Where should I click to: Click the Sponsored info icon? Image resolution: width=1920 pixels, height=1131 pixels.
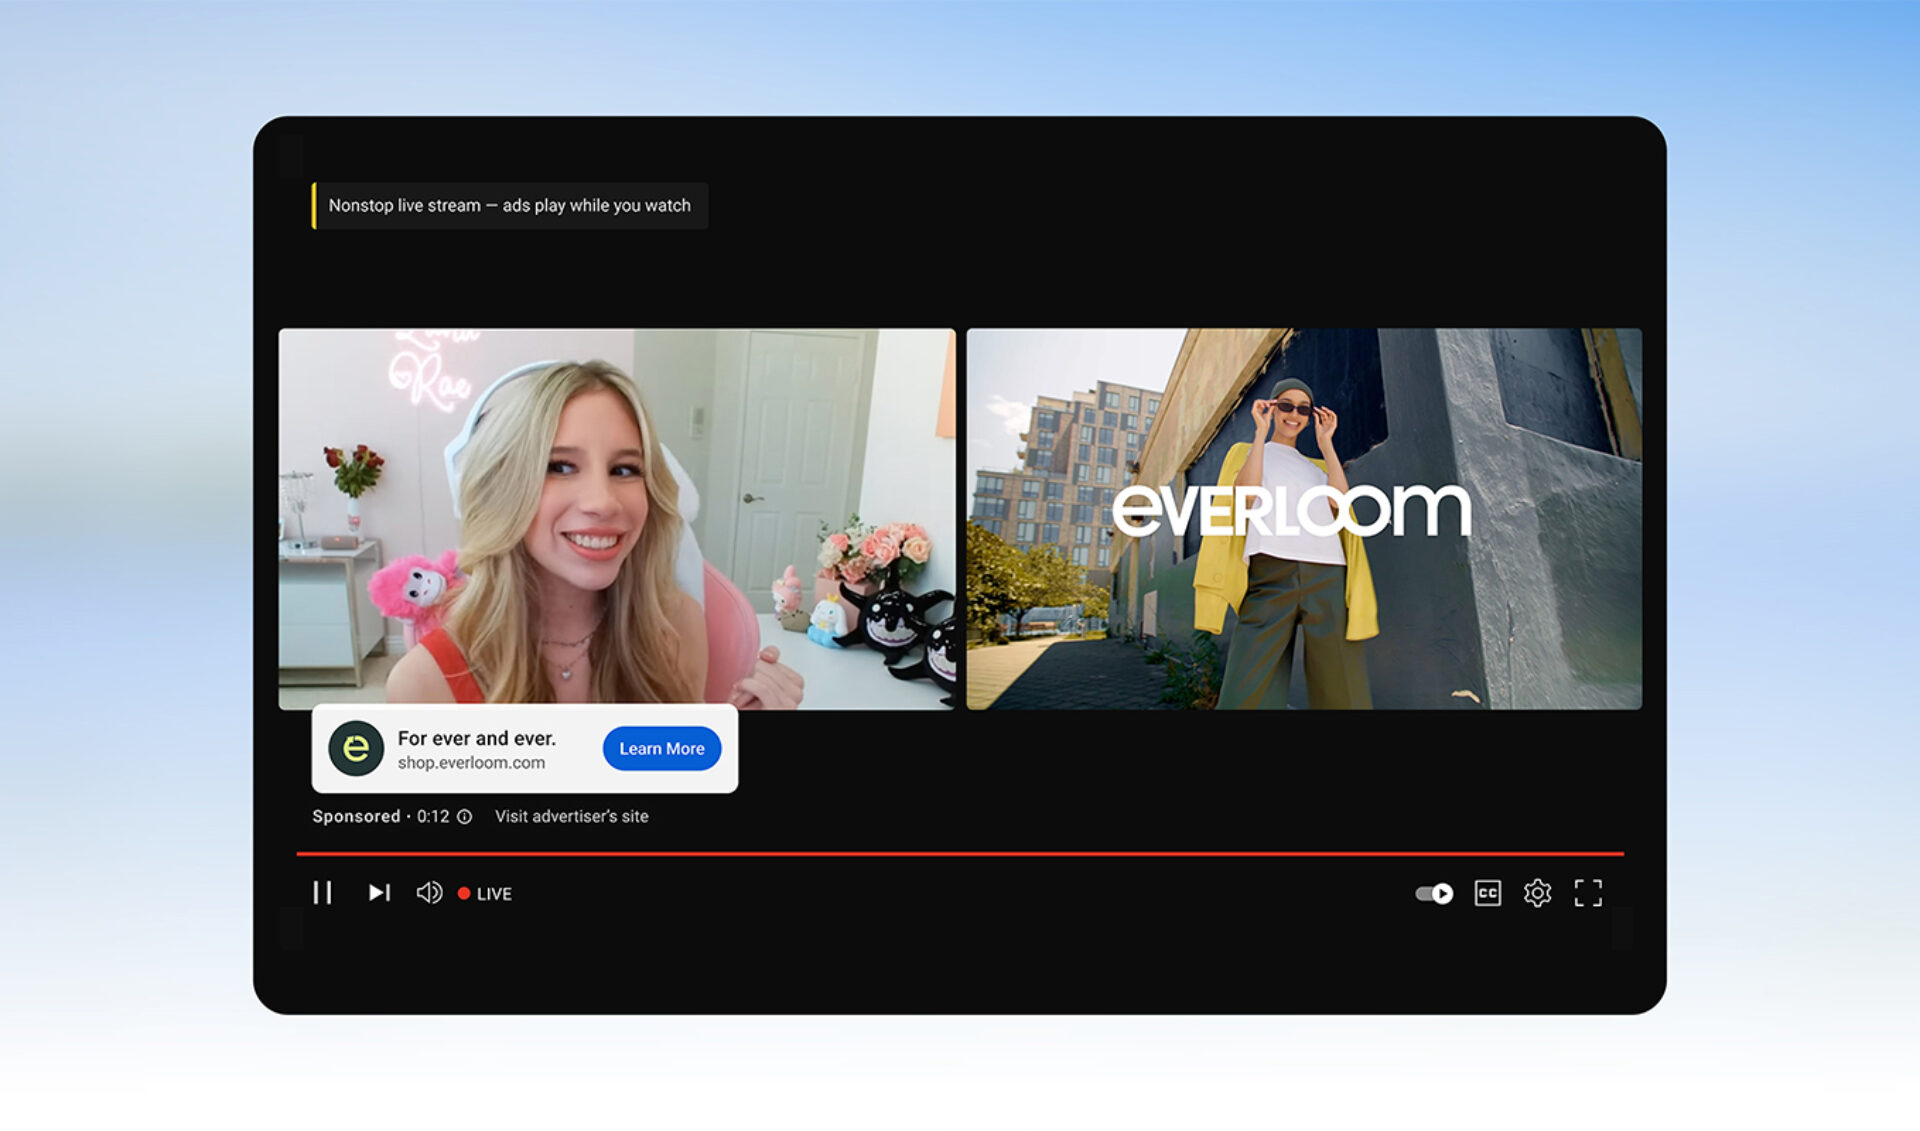[x=463, y=817]
